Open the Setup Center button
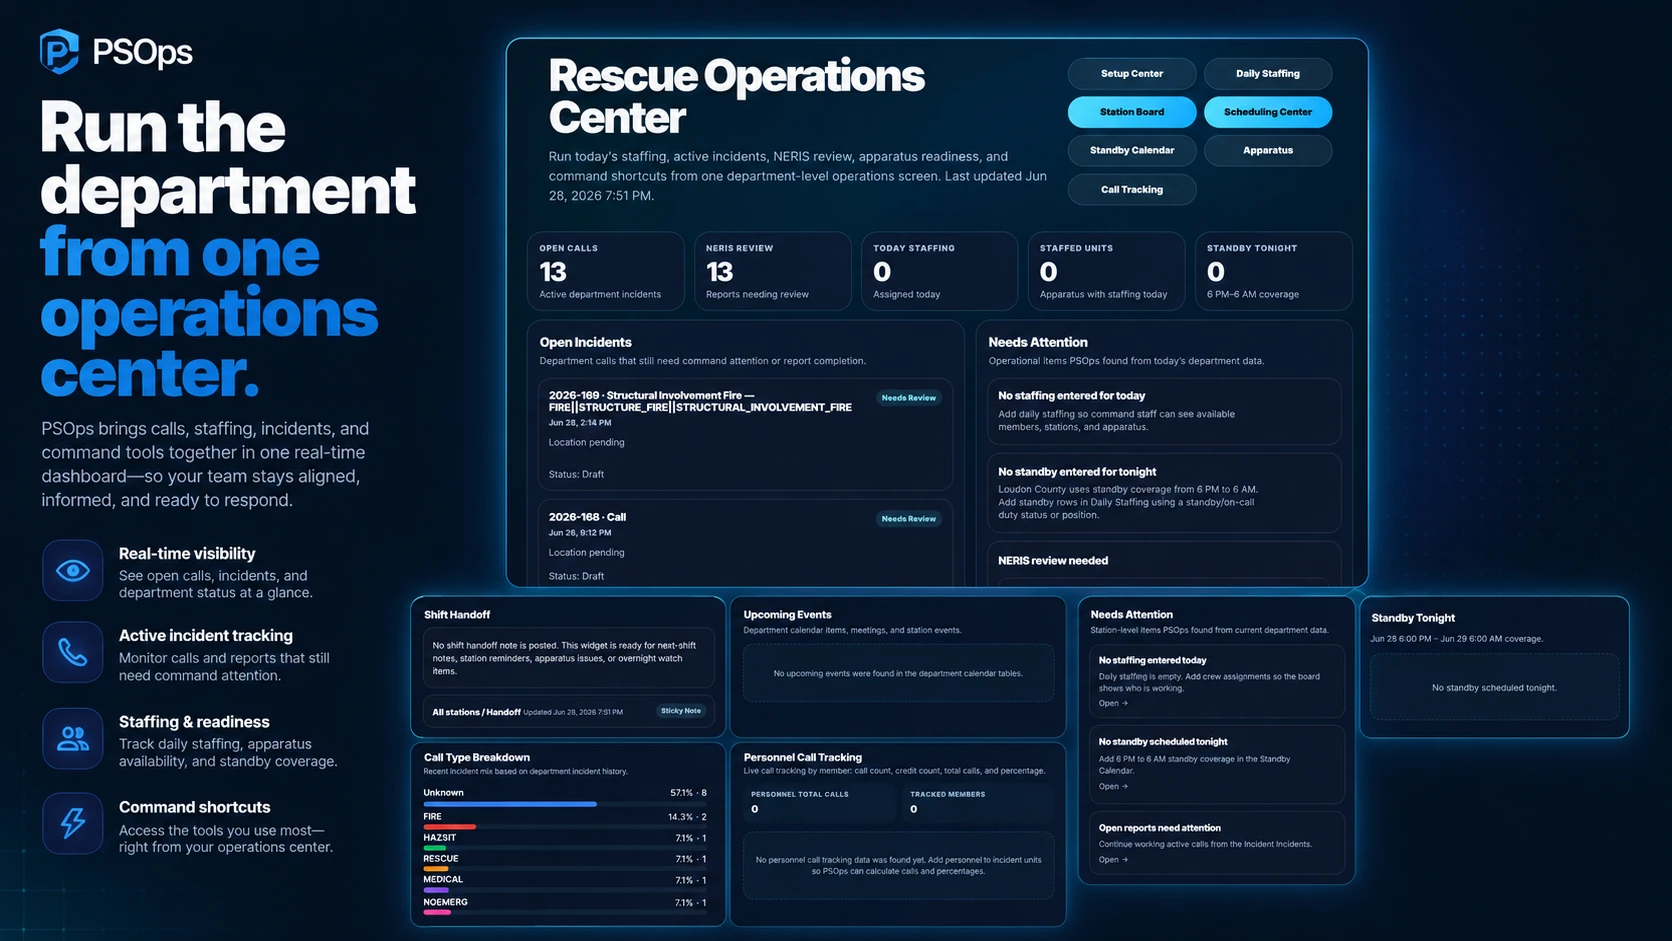The image size is (1672, 941). click(x=1132, y=73)
